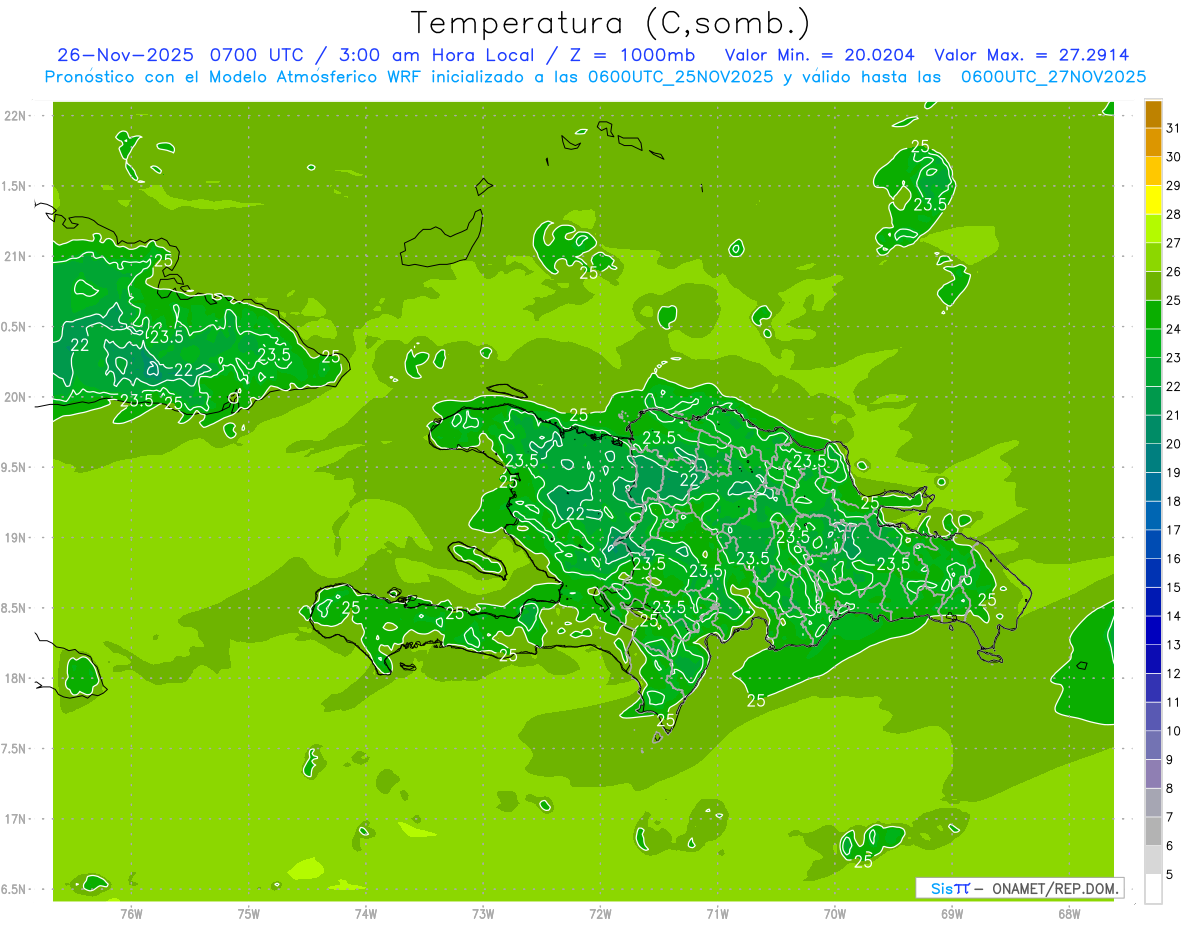This screenshot has width=1200, height=927.
Task: Select the orange swatch between 30 and 31
Action: [x=1154, y=143]
